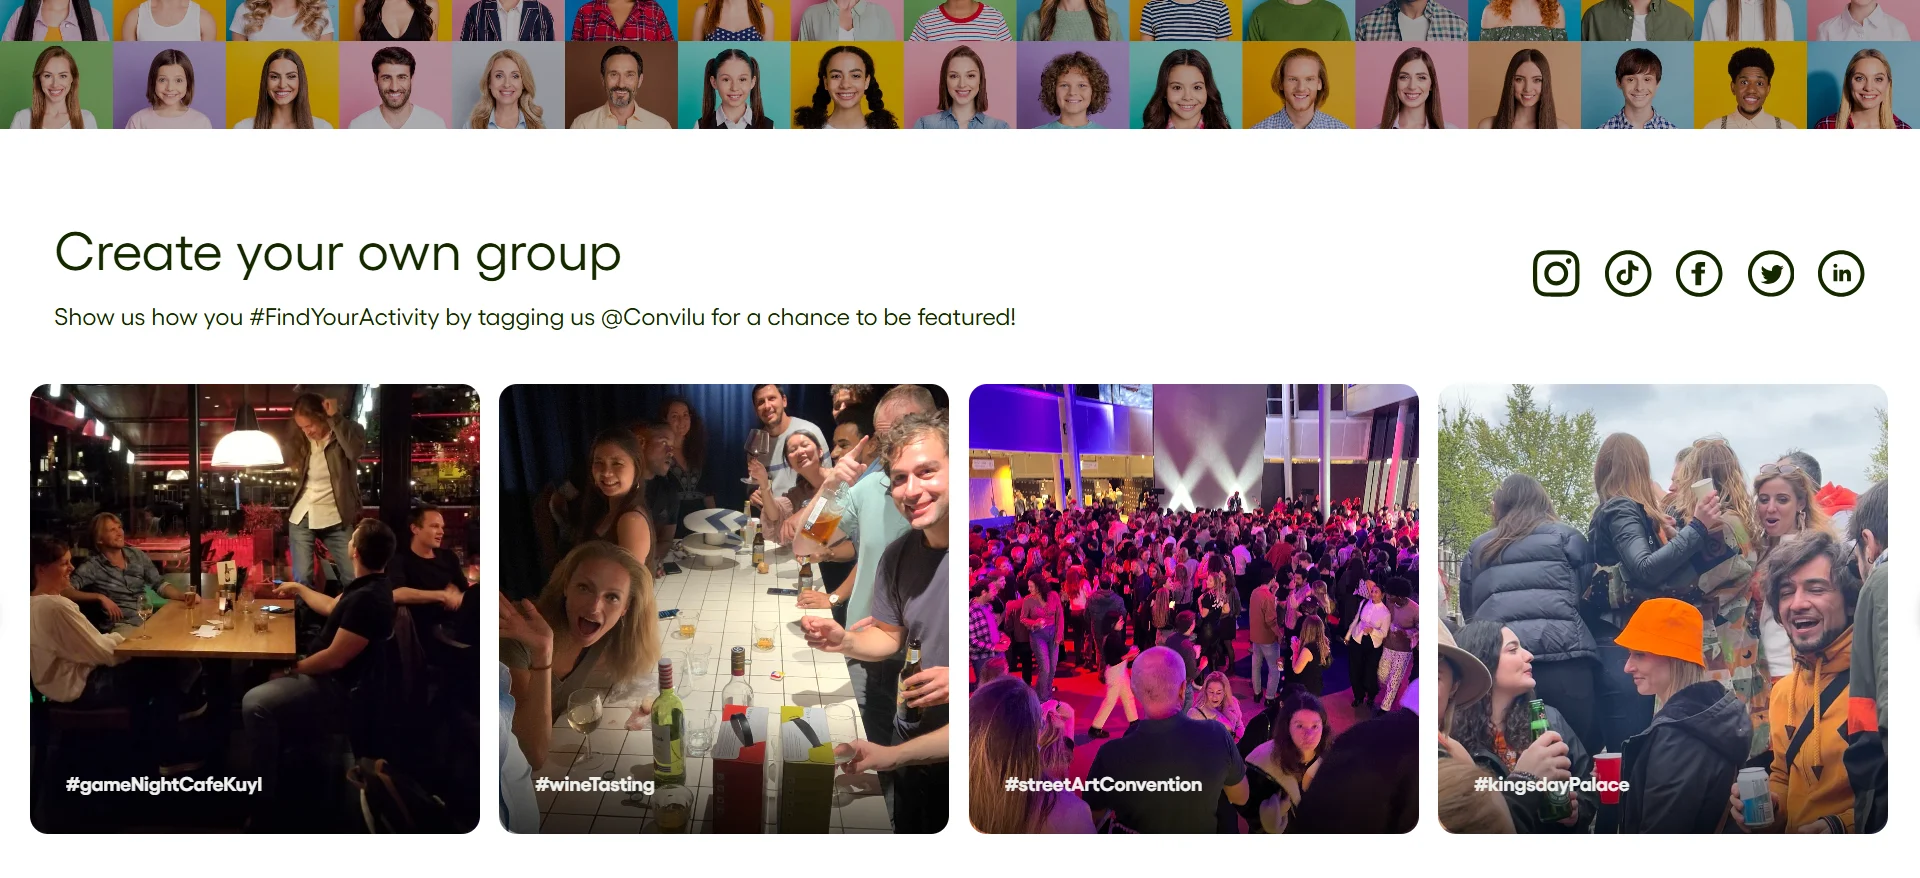Click the @Convilu mention in the subtitle
The width and height of the screenshot is (1920, 878).
[x=652, y=318]
